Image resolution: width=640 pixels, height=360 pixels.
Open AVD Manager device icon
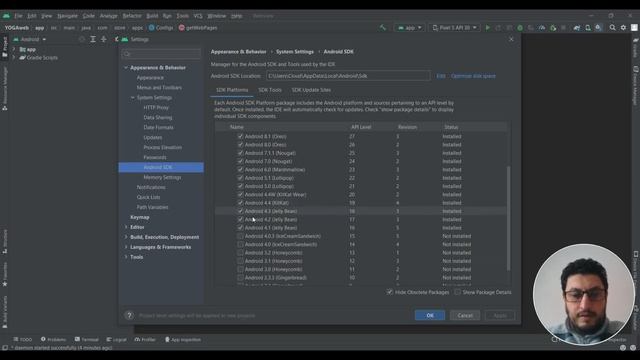(x=588, y=28)
